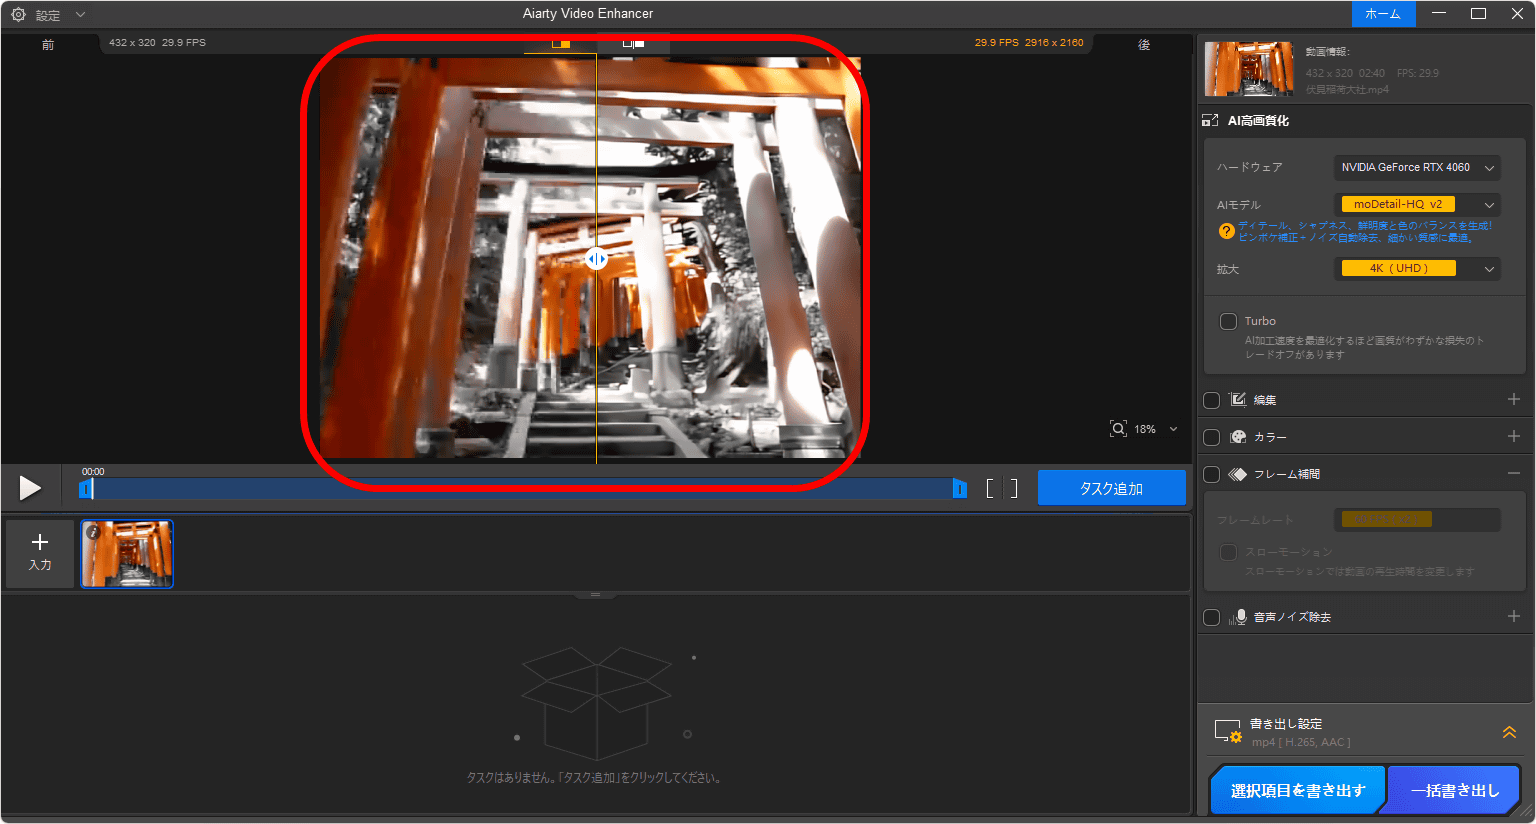Click the before/after comparison slider handle
The width and height of the screenshot is (1536, 824).
point(596,259)
